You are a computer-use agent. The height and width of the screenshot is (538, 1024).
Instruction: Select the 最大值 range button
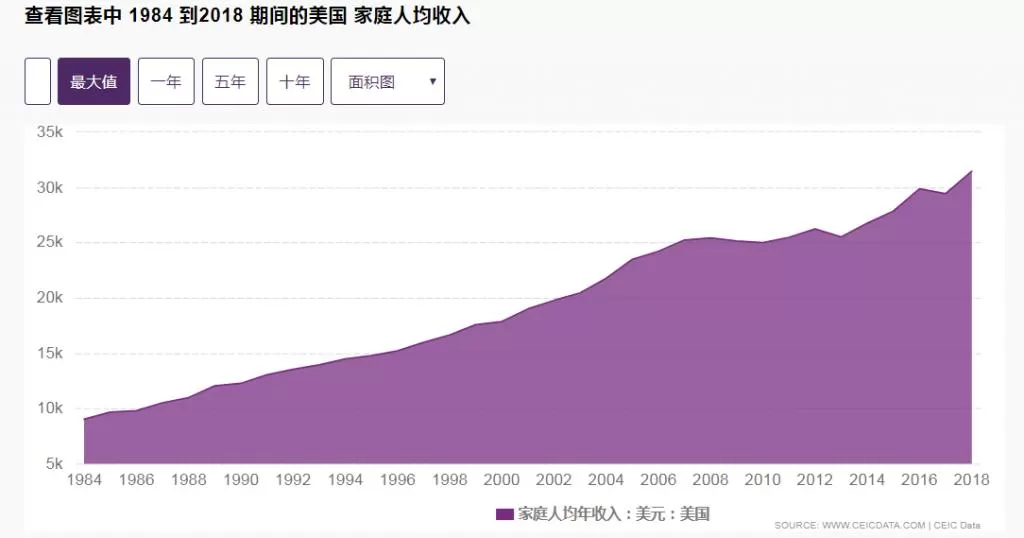93,82
